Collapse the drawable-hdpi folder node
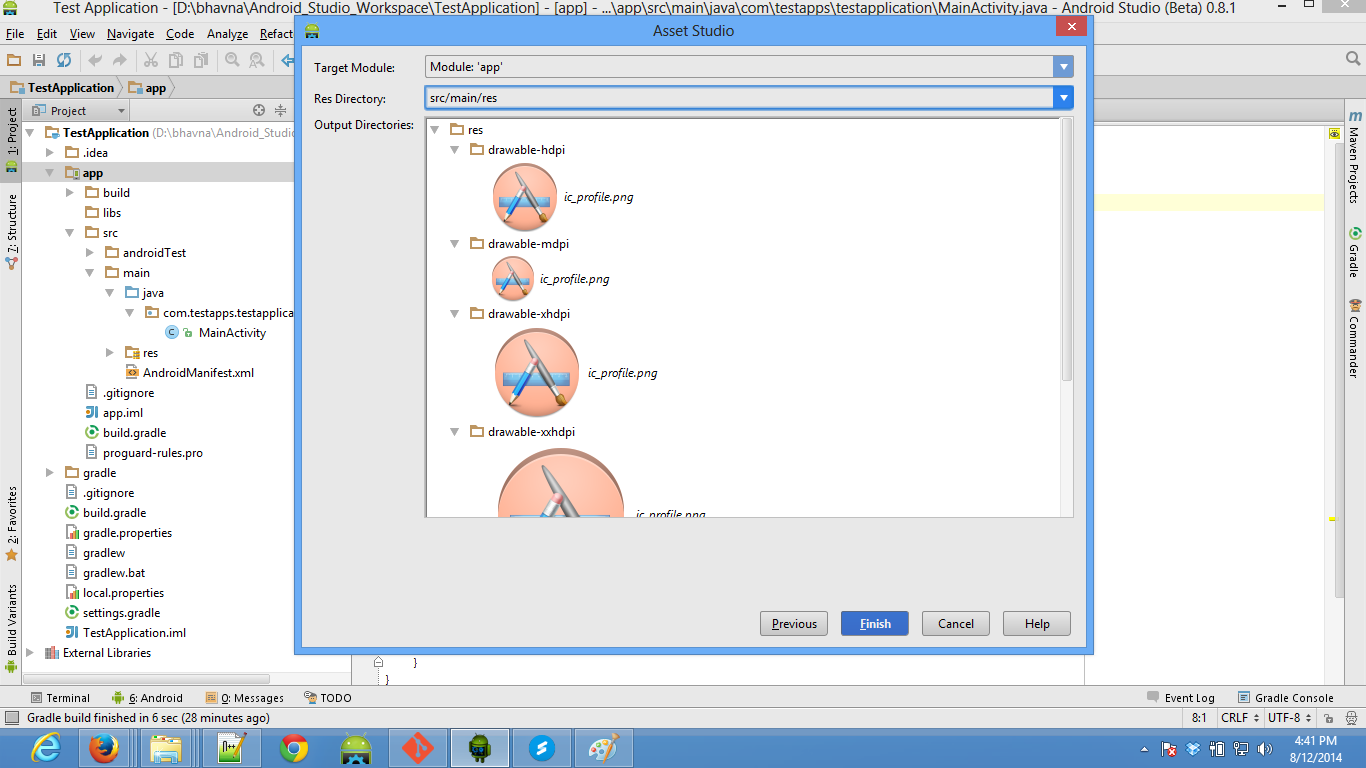This screenshot has width=1366, height=768. [x=454, y=150]
